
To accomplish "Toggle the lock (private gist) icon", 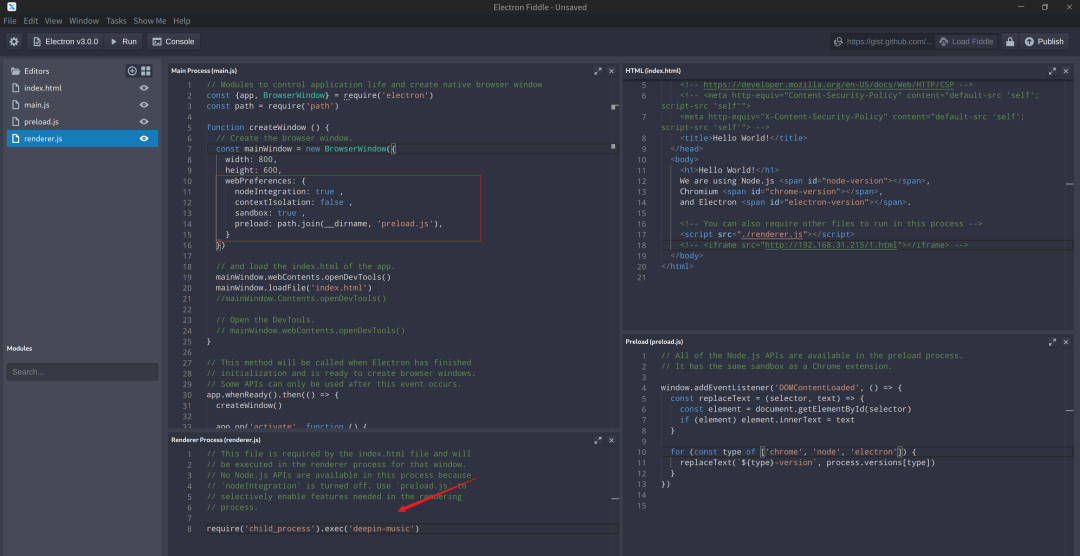I will pos(1010,41).
